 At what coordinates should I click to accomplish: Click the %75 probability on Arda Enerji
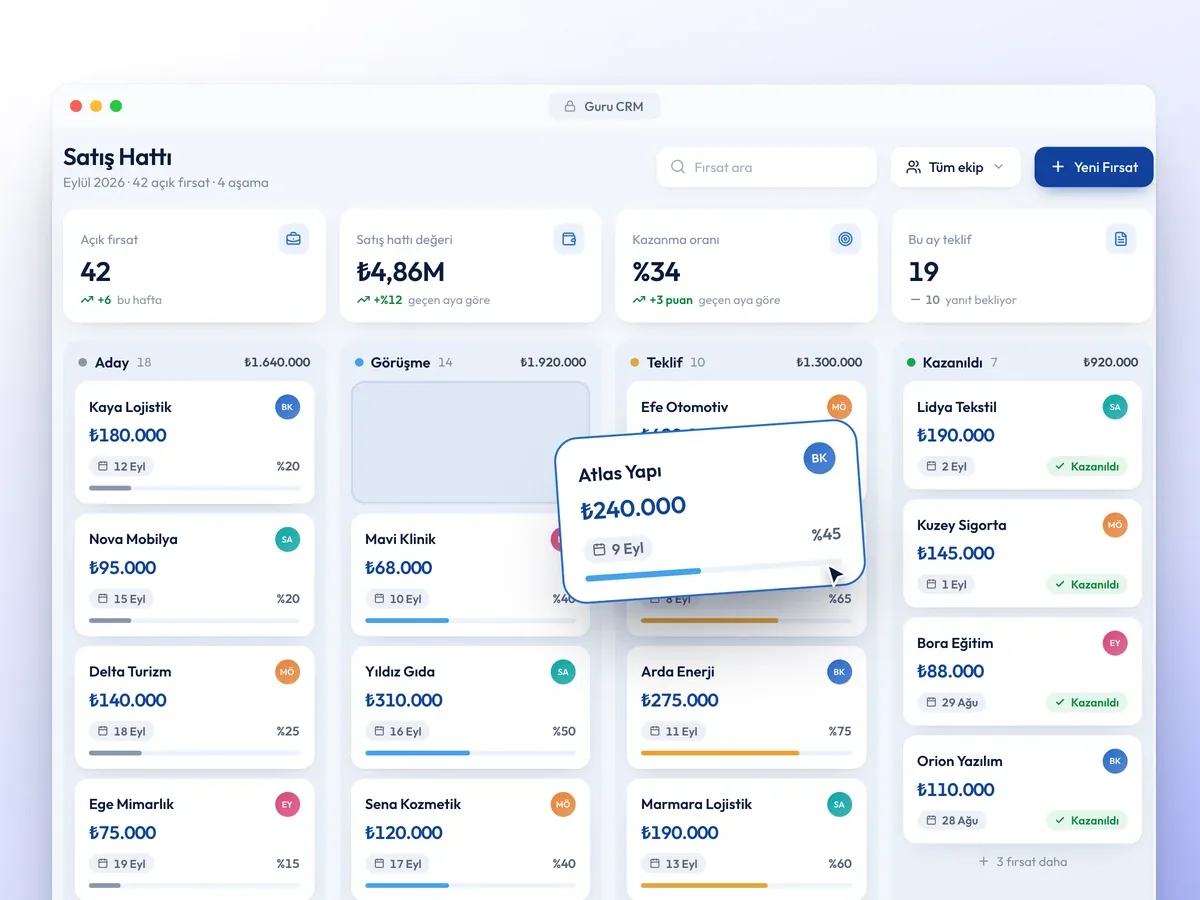[x=840, y=731]
